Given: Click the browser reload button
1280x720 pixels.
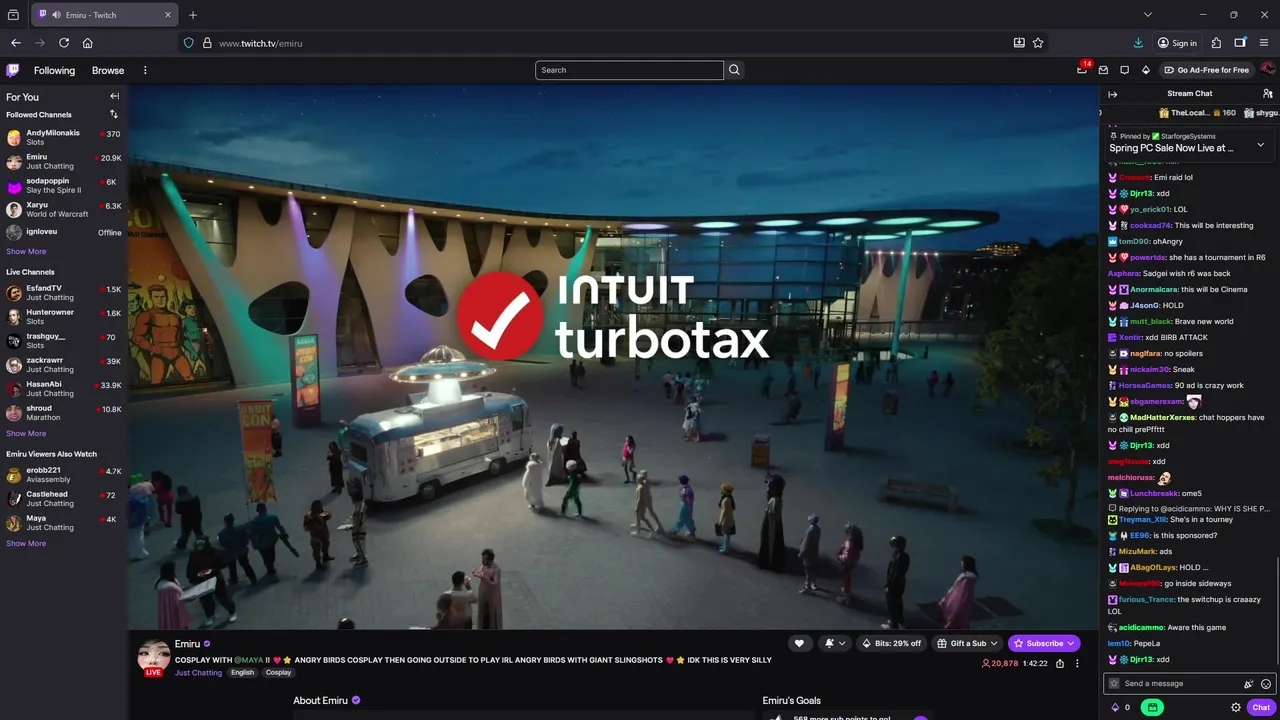Looking at the screenshot, I should [64, 43].
